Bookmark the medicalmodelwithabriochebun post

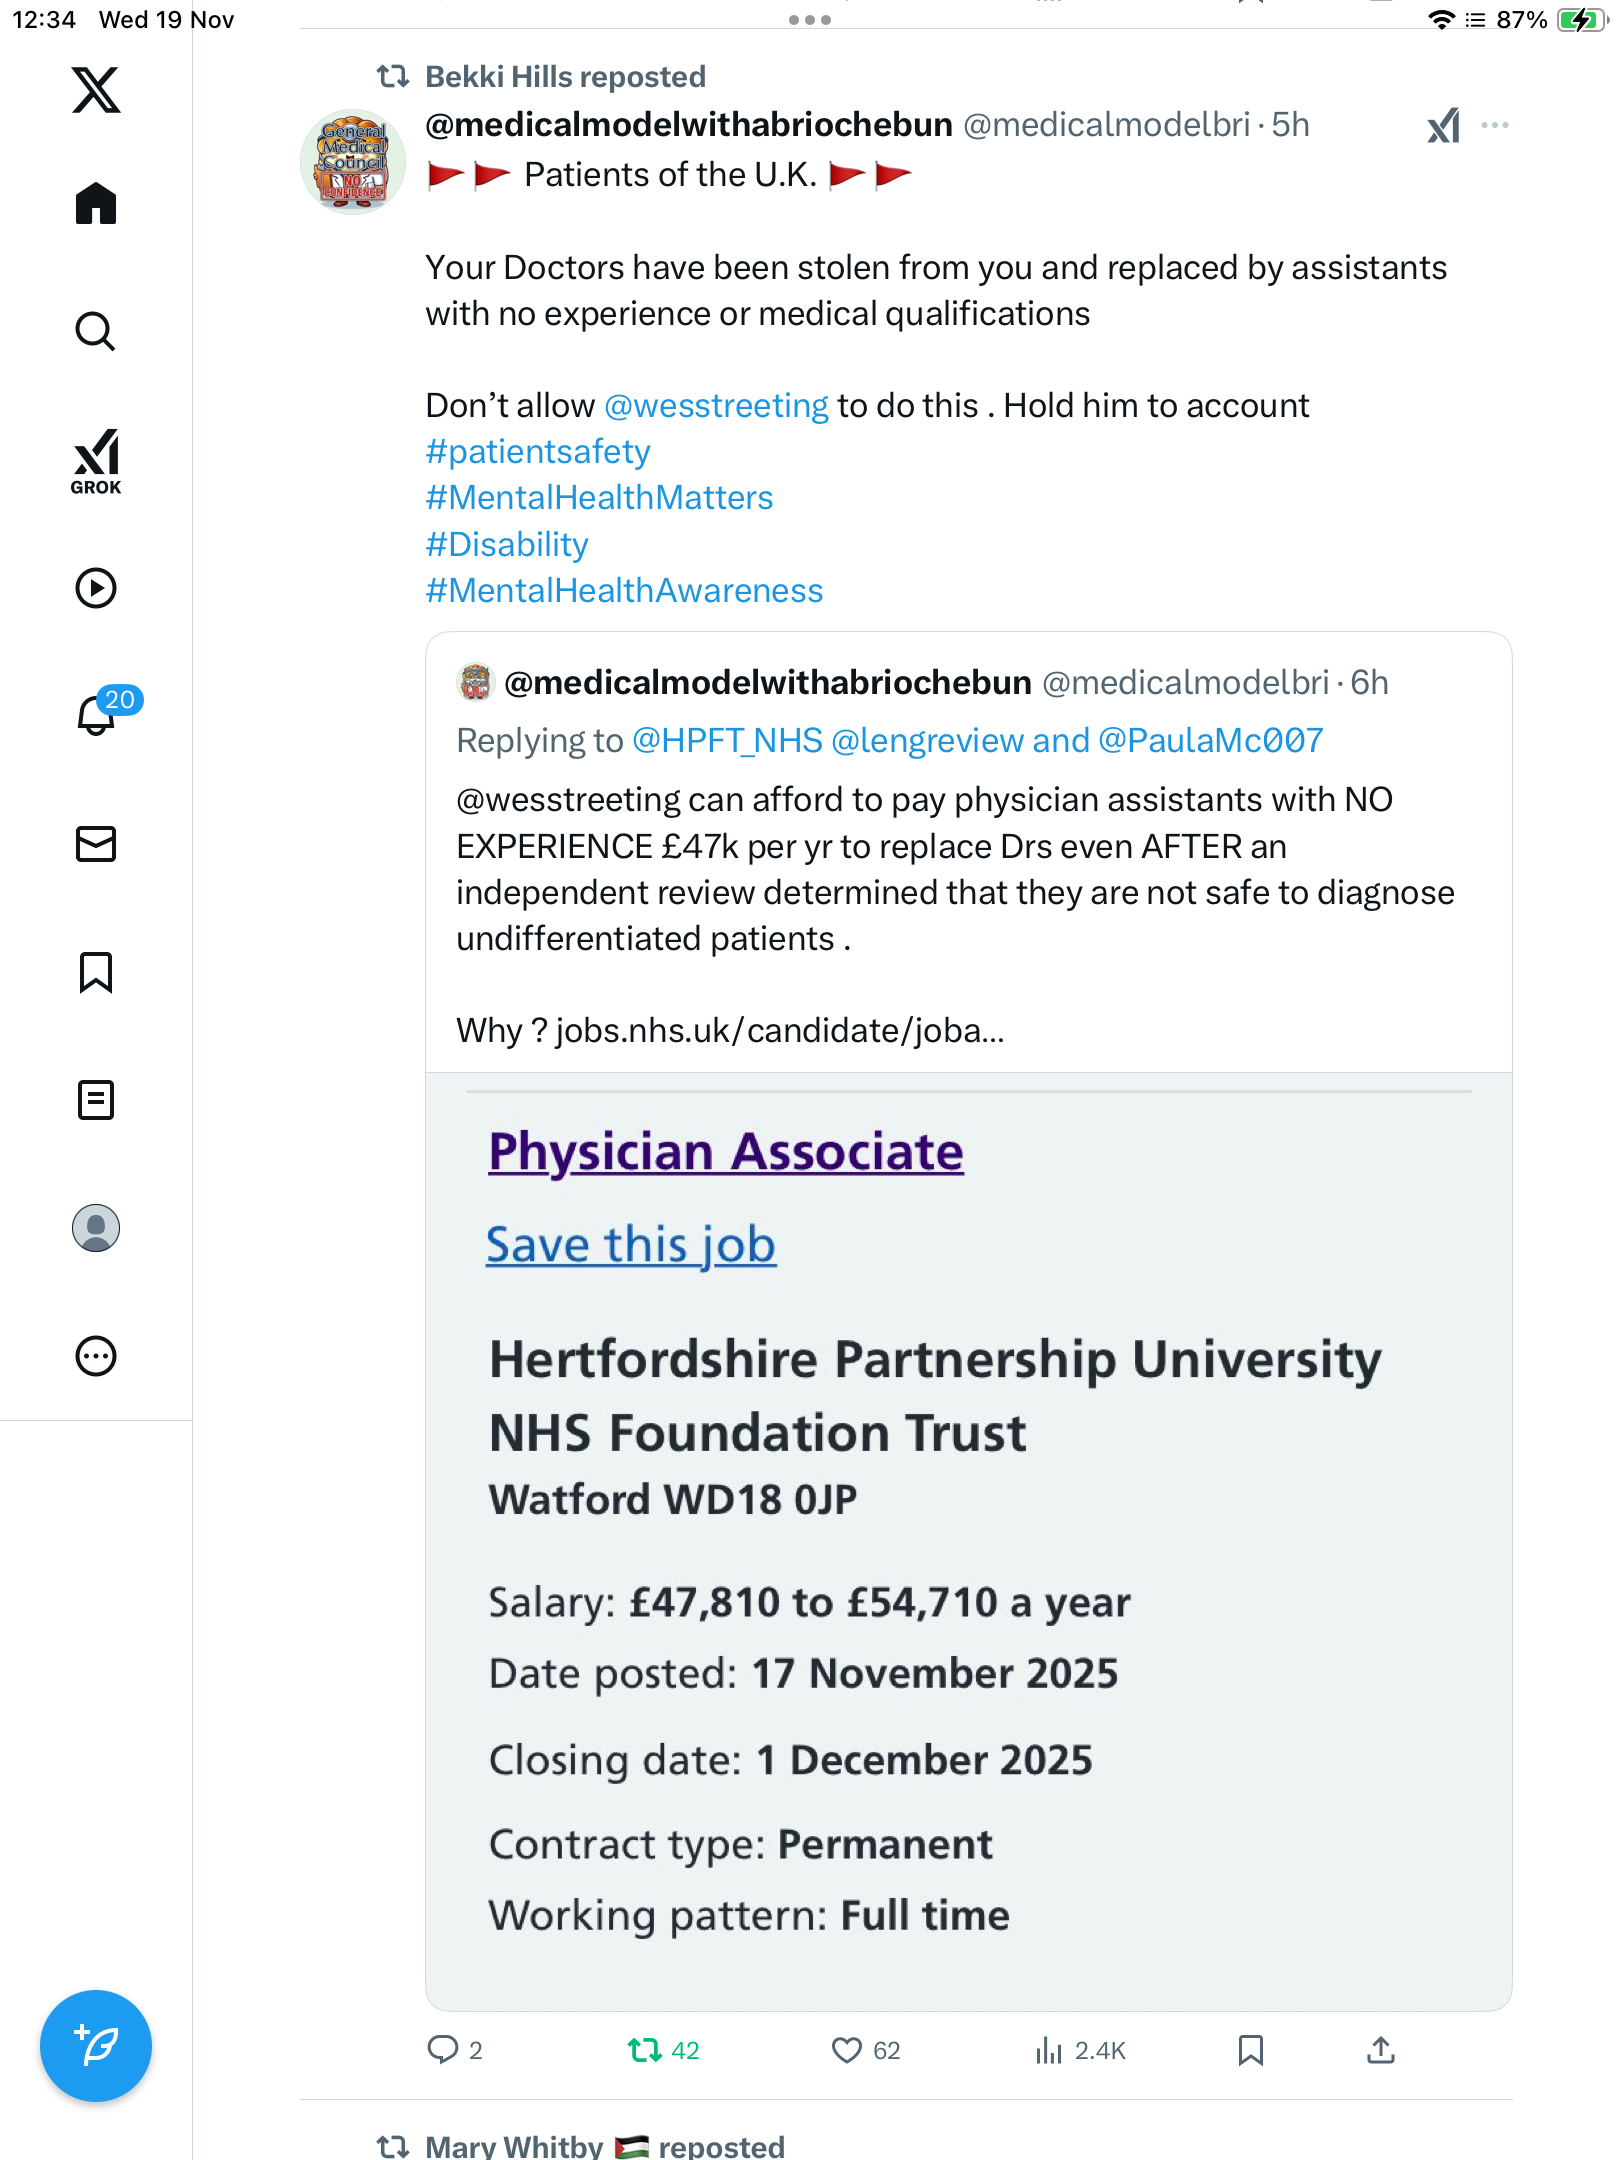pos(1250,2051)
